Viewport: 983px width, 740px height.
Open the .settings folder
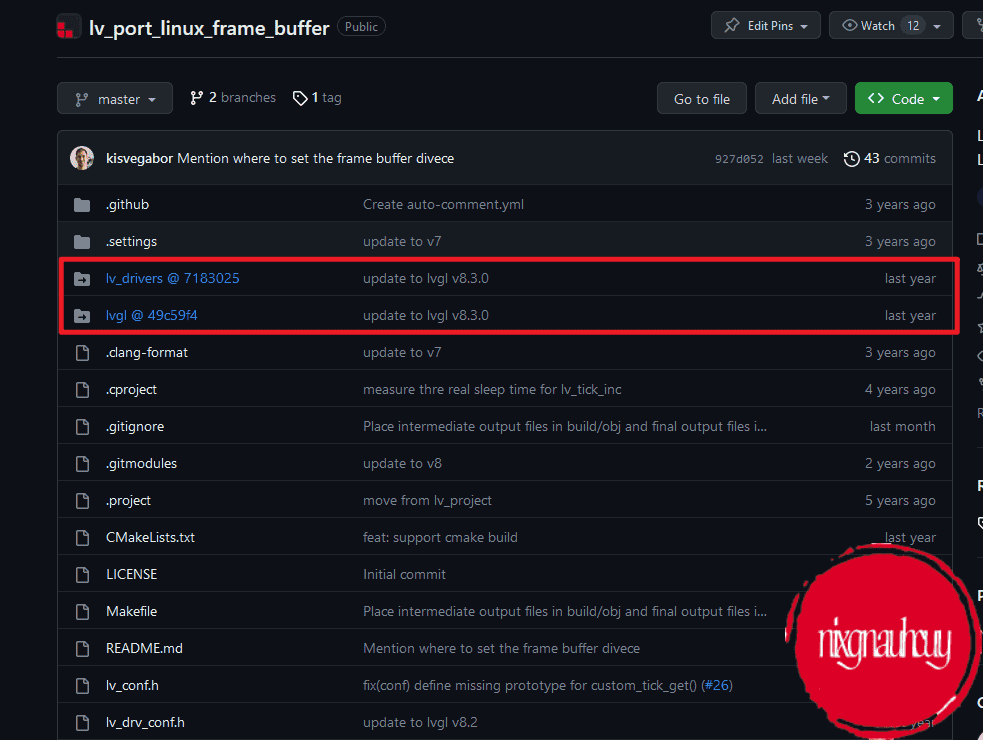(132, 241)
